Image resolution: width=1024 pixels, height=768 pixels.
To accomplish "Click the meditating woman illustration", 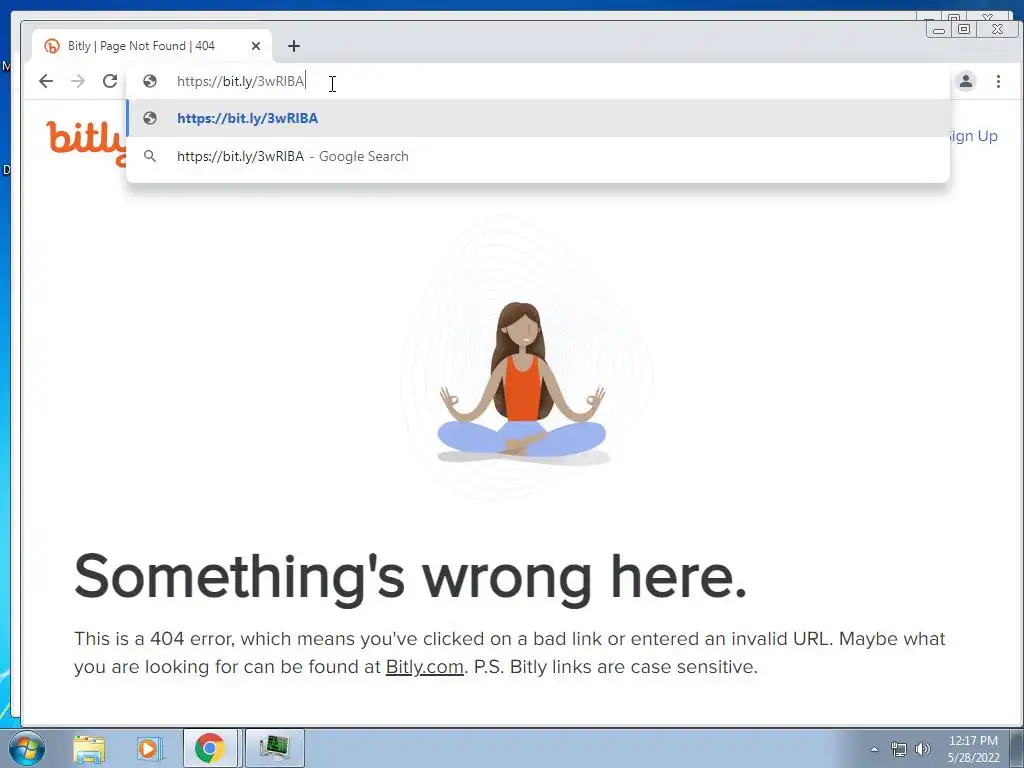I will coord(522,383).
